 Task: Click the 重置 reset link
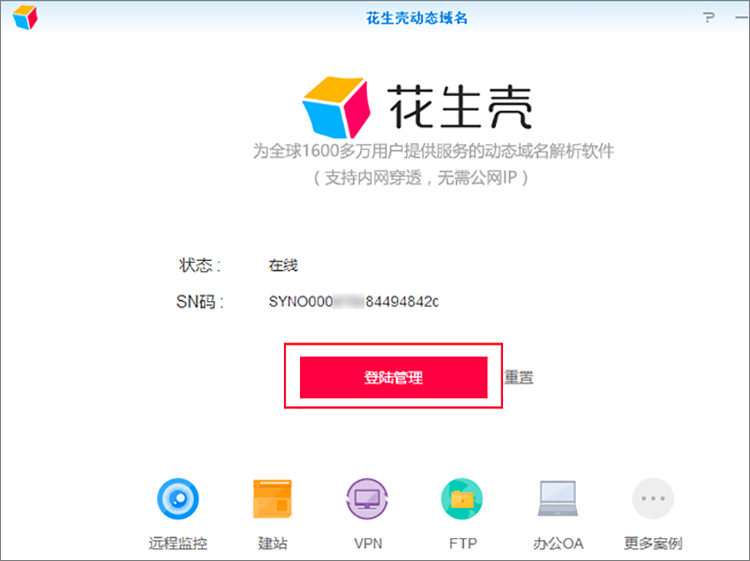[519, 377]
